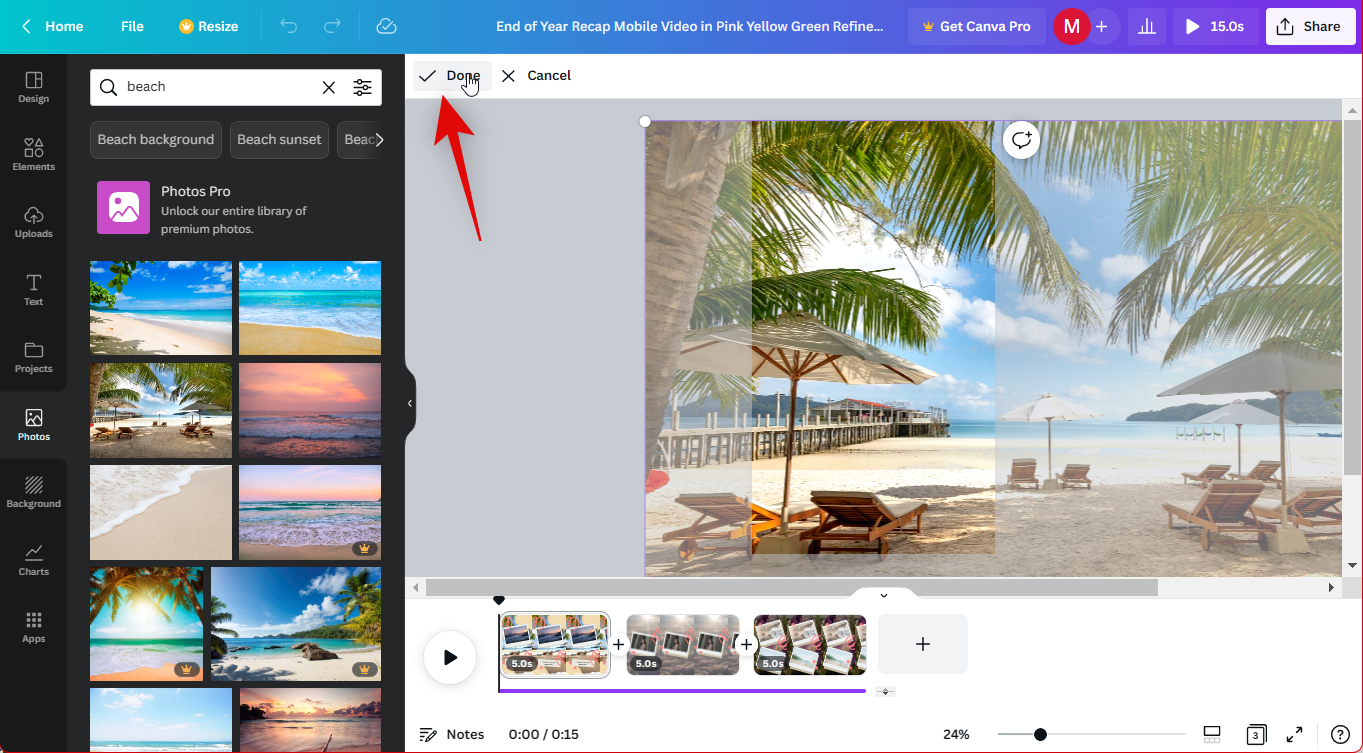
Task: Select the turquoise wave beach photo
Action: coord(310,308)
